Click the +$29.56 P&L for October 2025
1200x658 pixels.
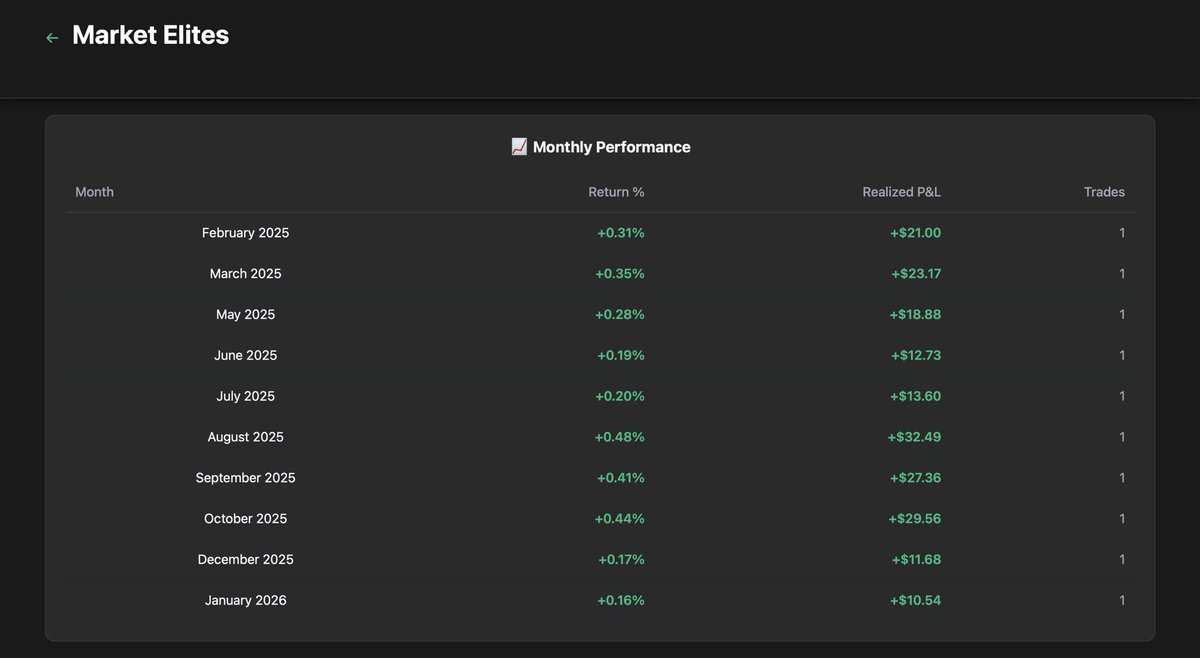[915, 519]
